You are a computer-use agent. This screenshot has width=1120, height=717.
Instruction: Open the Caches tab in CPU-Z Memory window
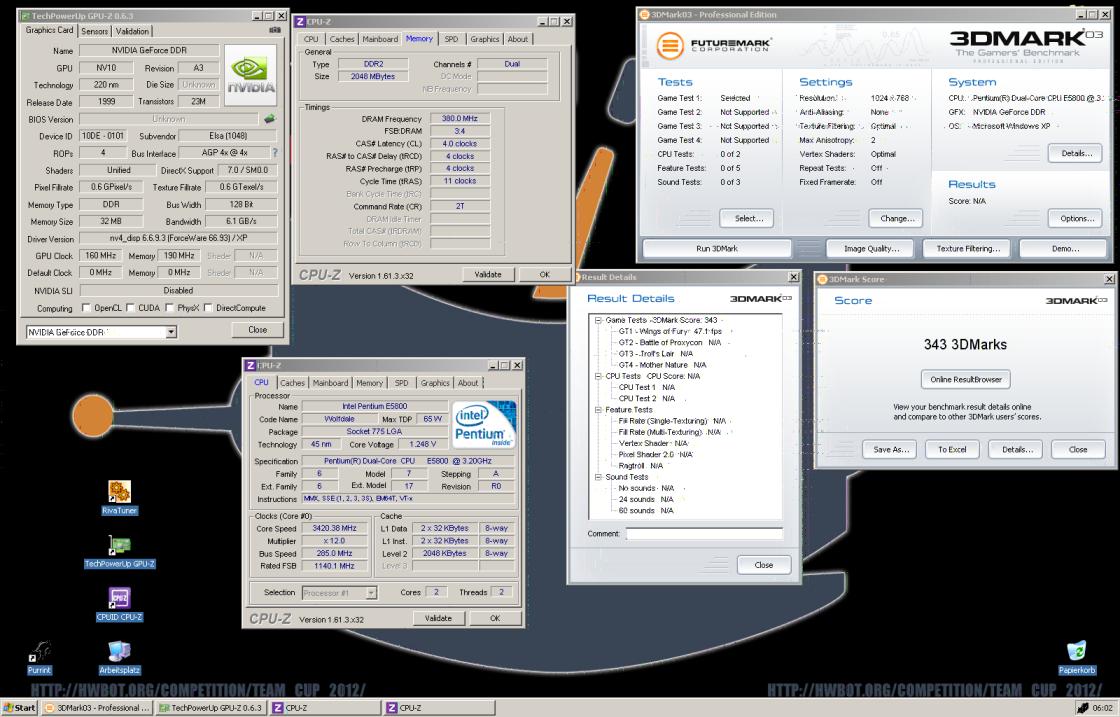(x=341, y=39)
